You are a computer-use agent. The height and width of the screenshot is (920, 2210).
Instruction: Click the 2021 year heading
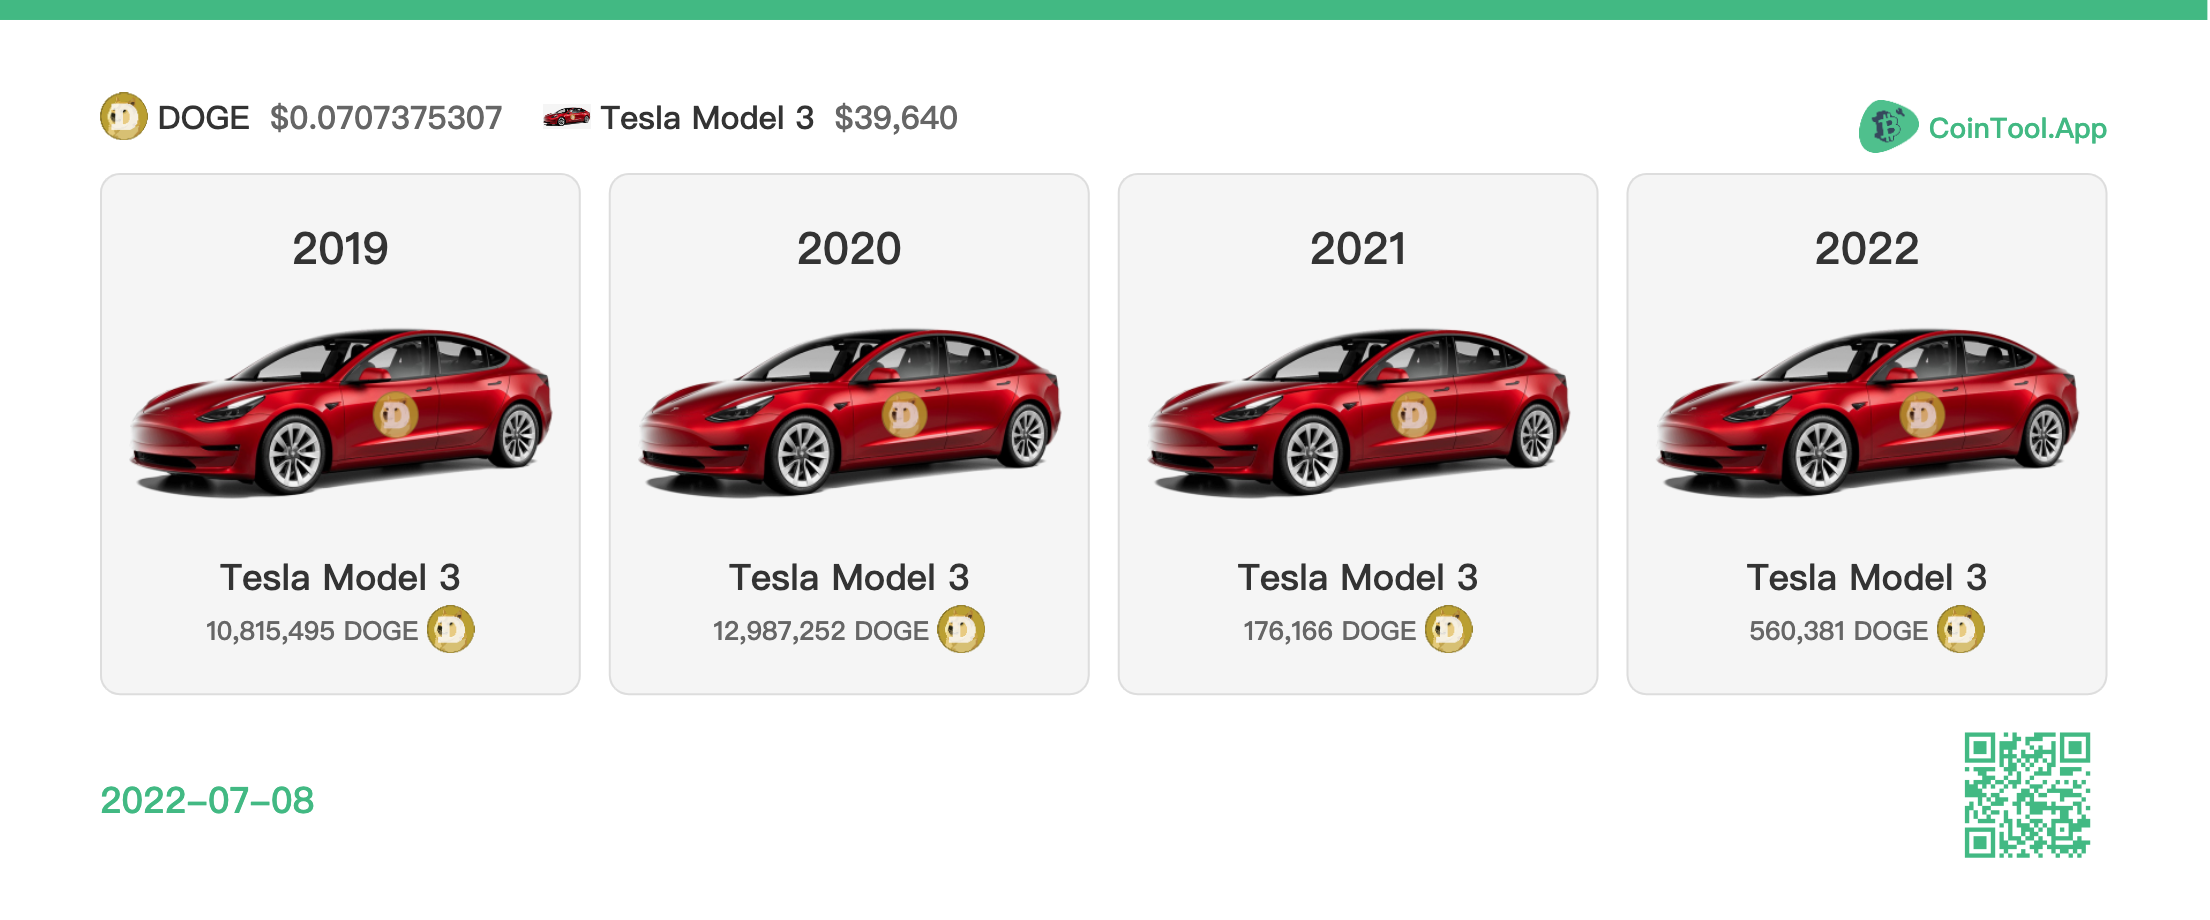coord(1358,248)
